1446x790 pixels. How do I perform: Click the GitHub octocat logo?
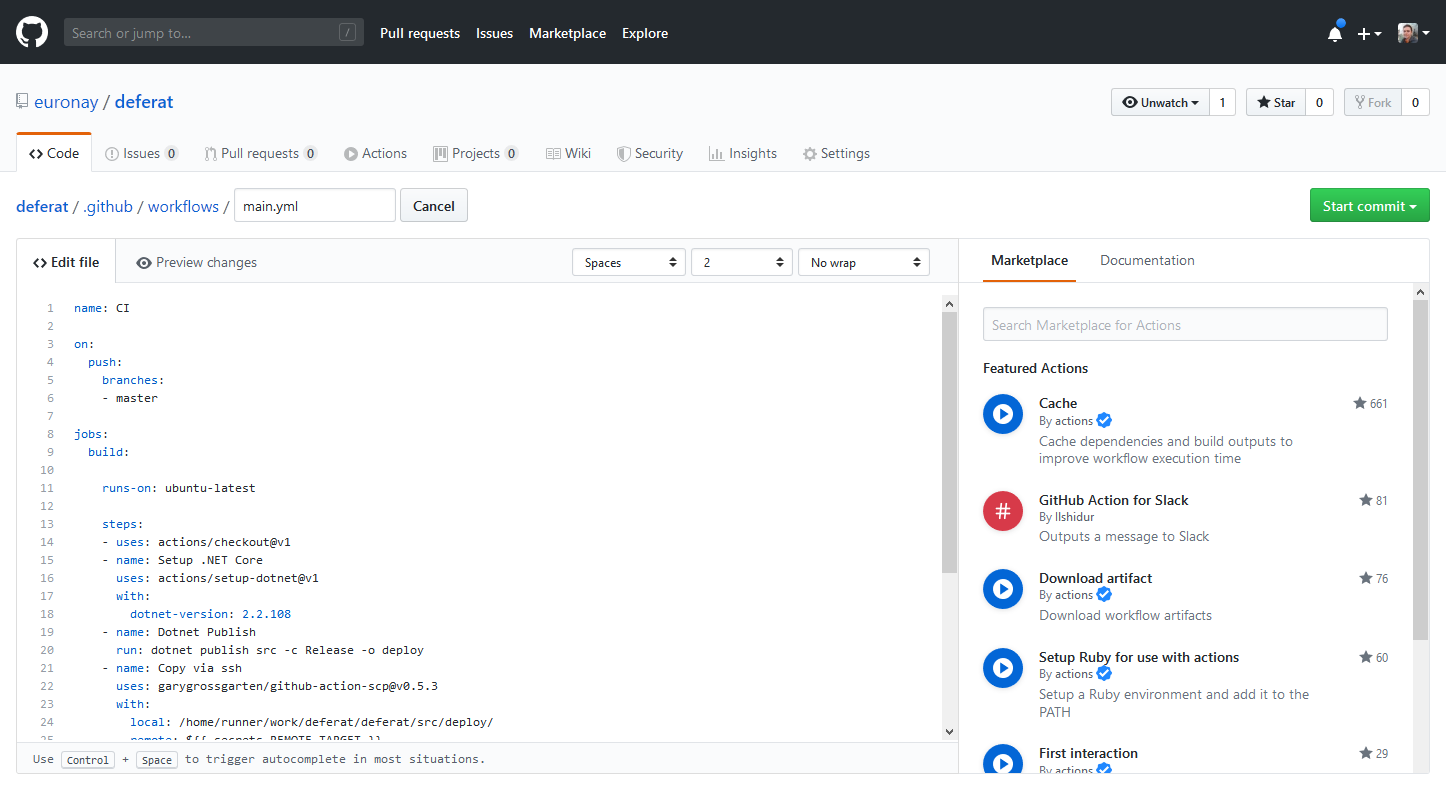coord(32,33)
